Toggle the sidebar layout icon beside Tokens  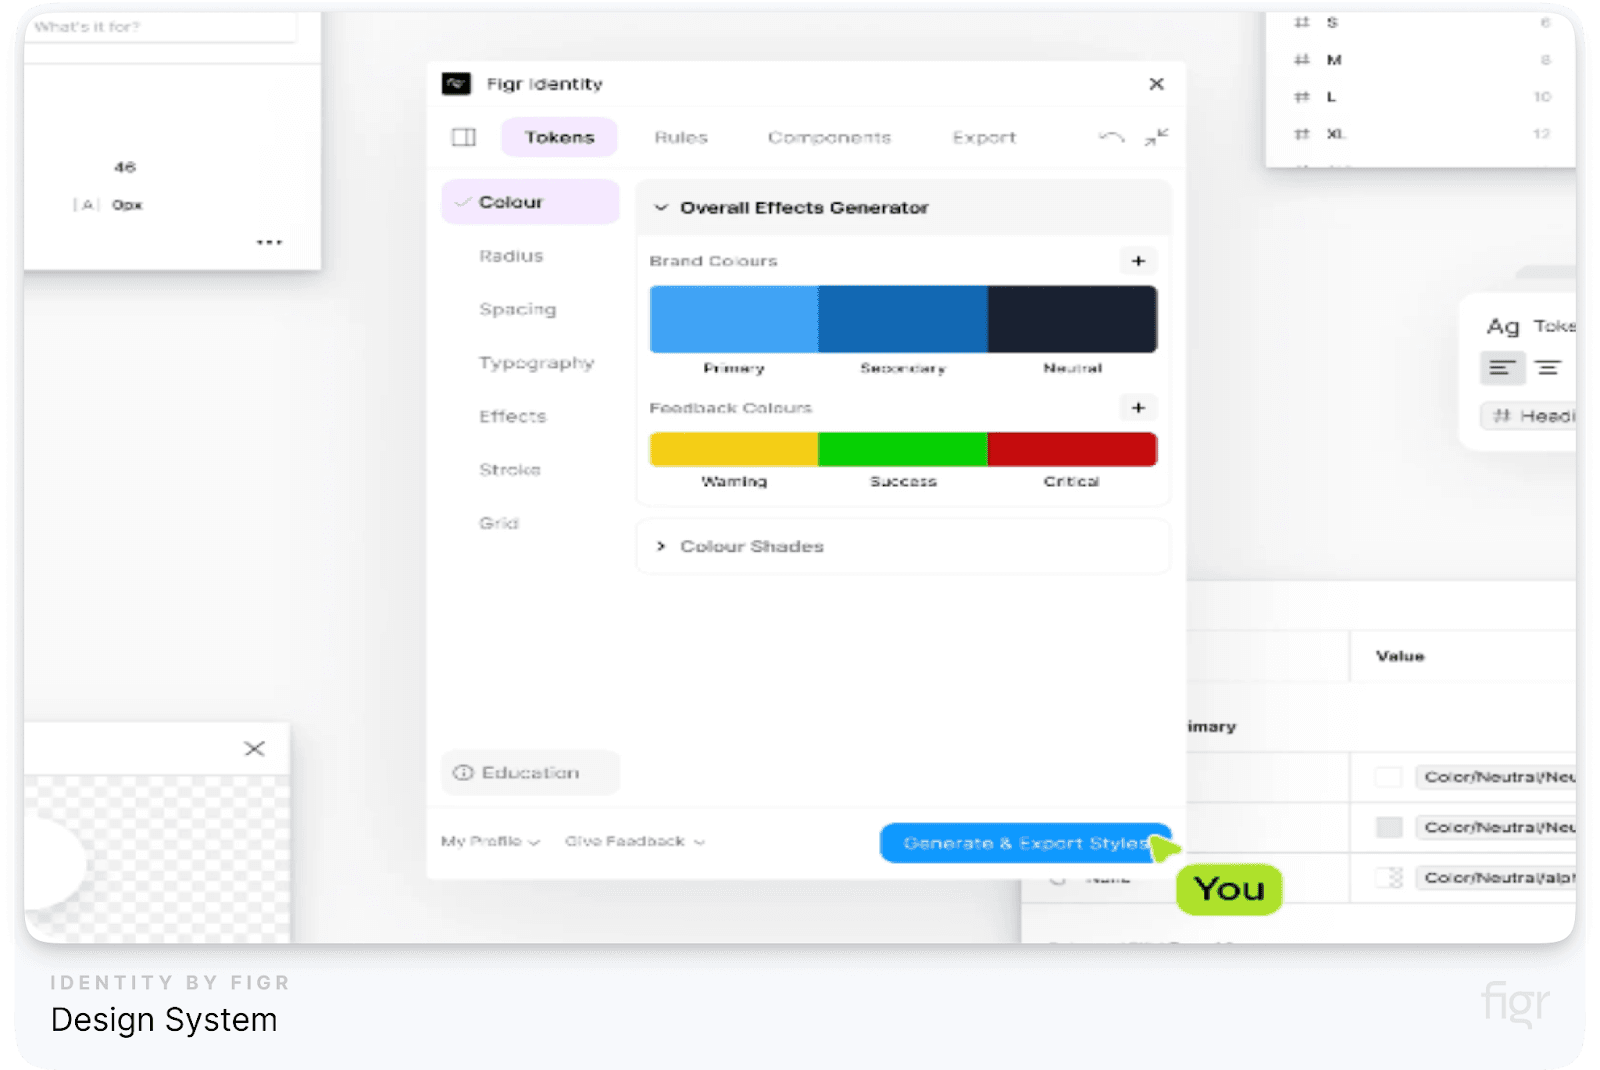coord(463,137)
